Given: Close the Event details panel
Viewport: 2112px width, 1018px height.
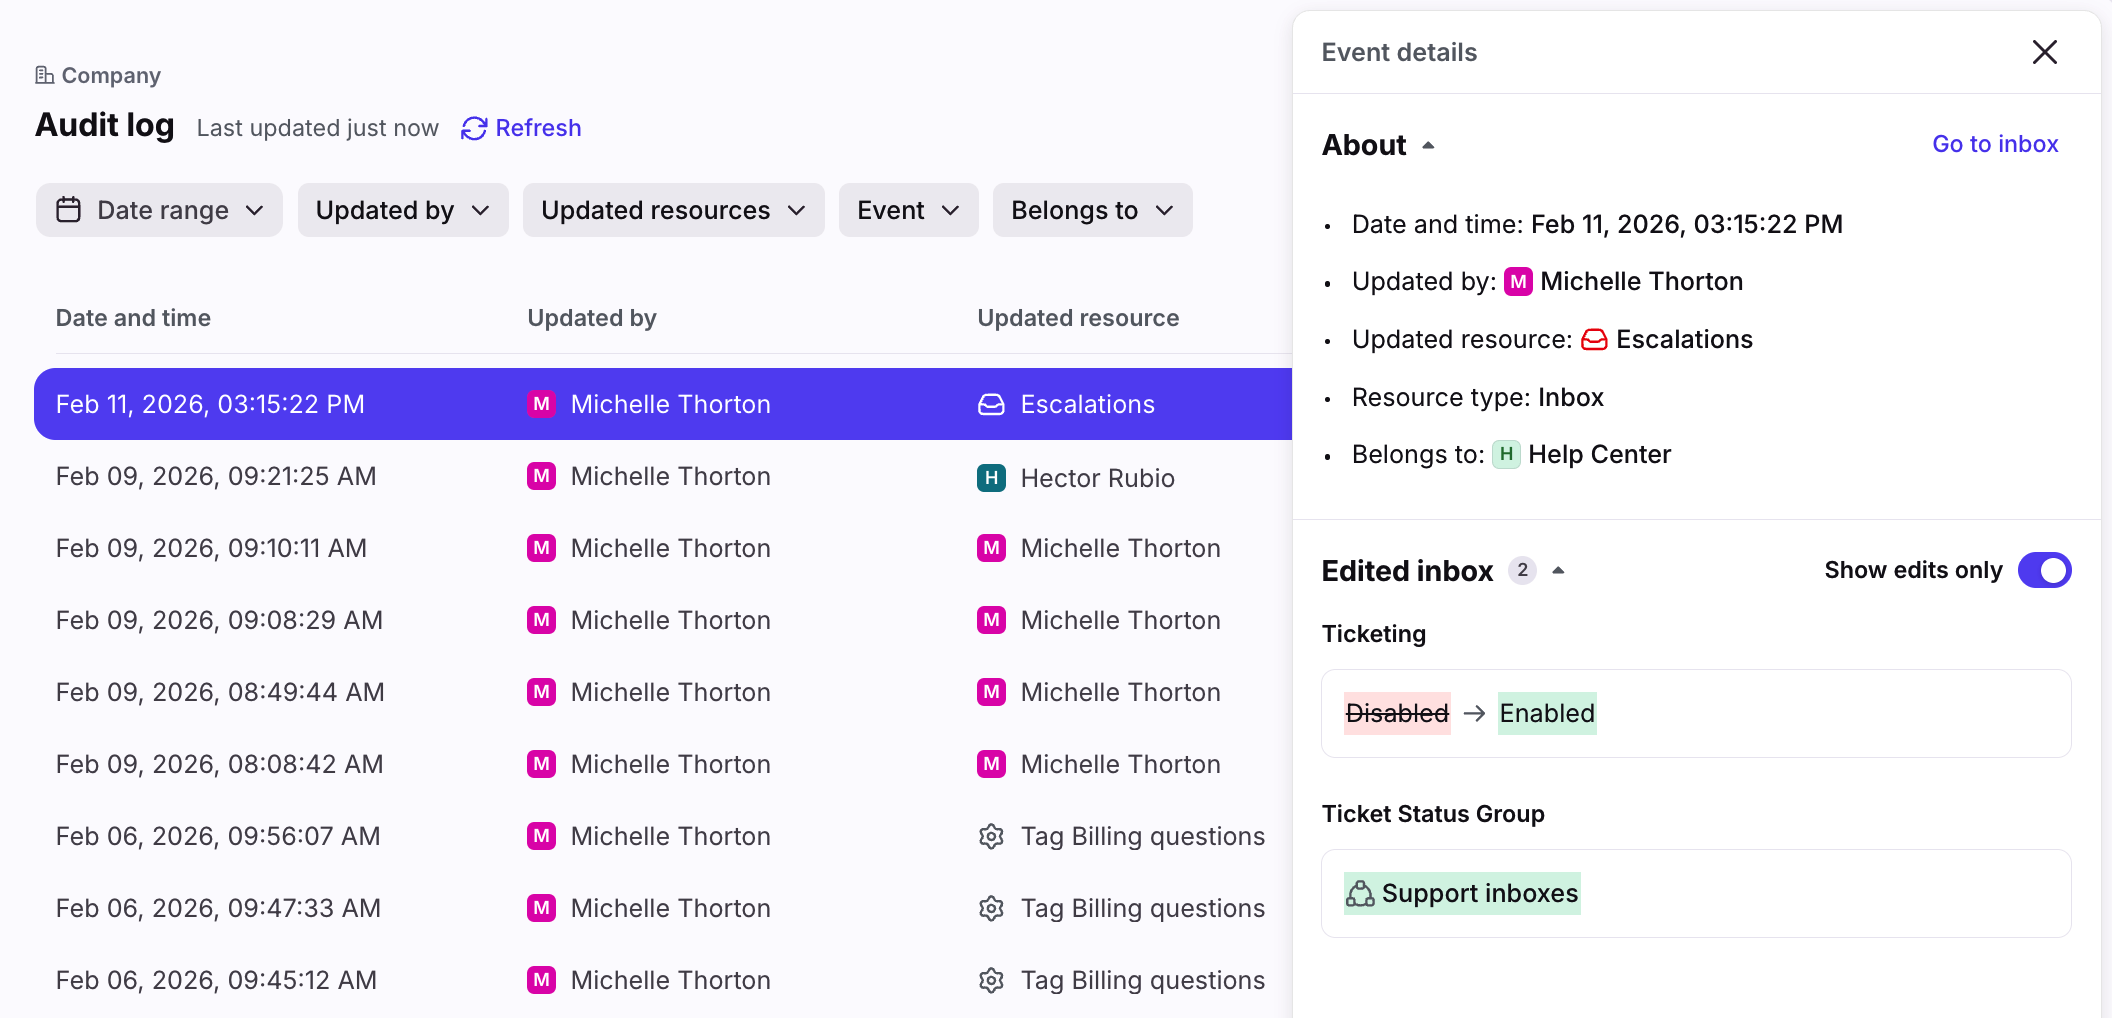Looking at the screenshot, I should 2045,52.
